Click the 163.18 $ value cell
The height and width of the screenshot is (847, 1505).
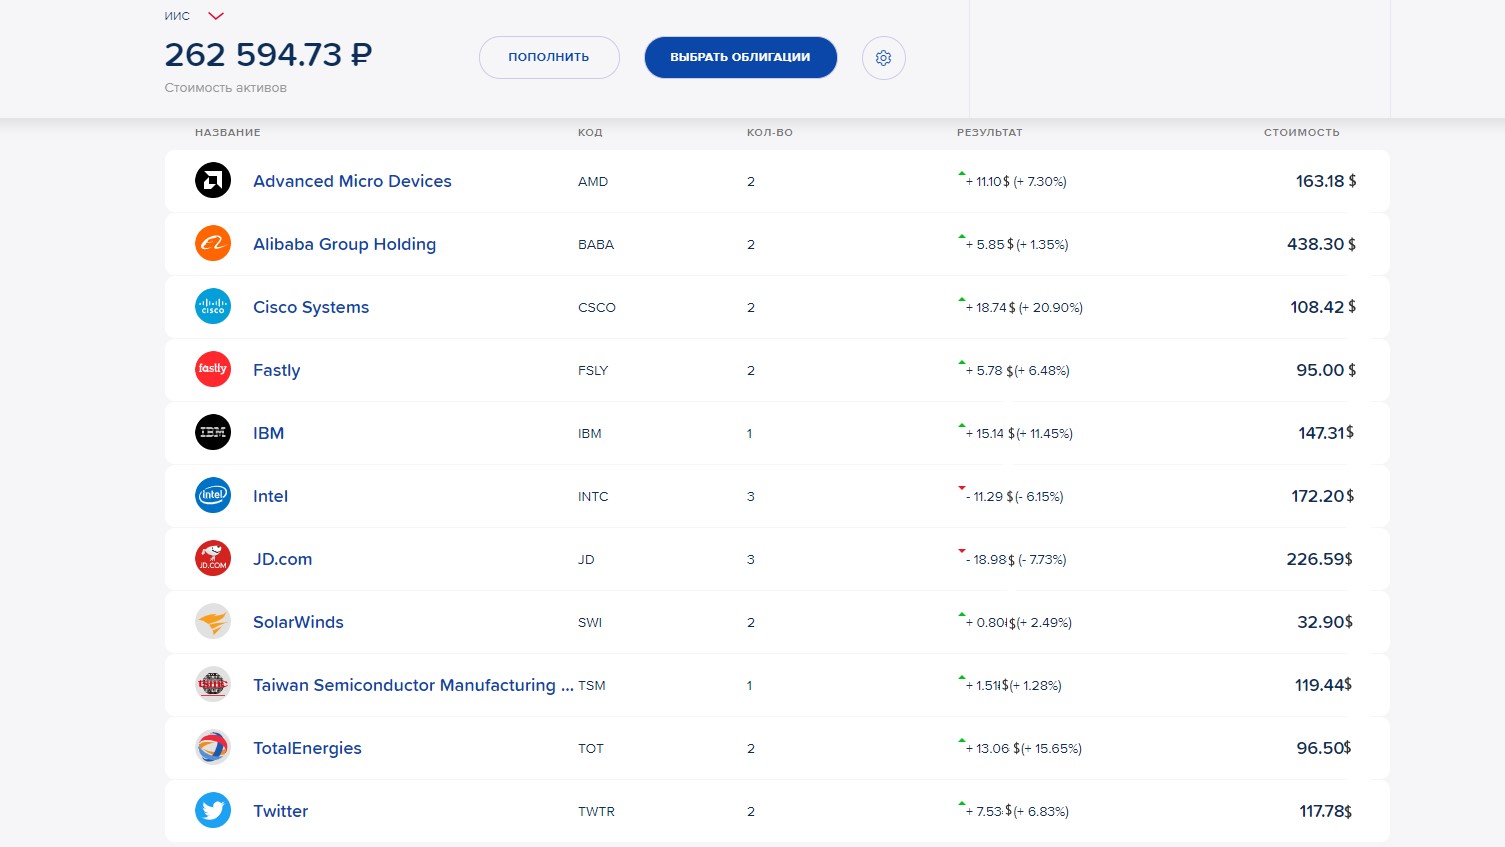1326,181
